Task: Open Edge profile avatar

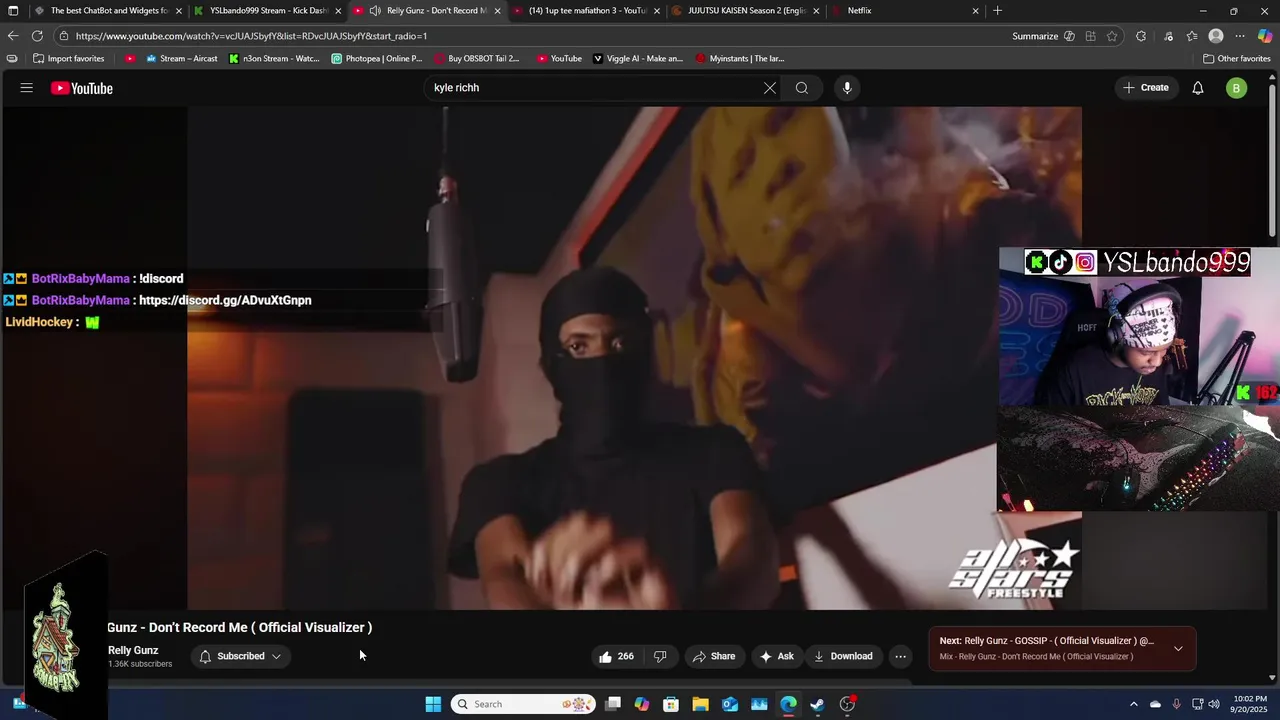Action: point(1216,36)
